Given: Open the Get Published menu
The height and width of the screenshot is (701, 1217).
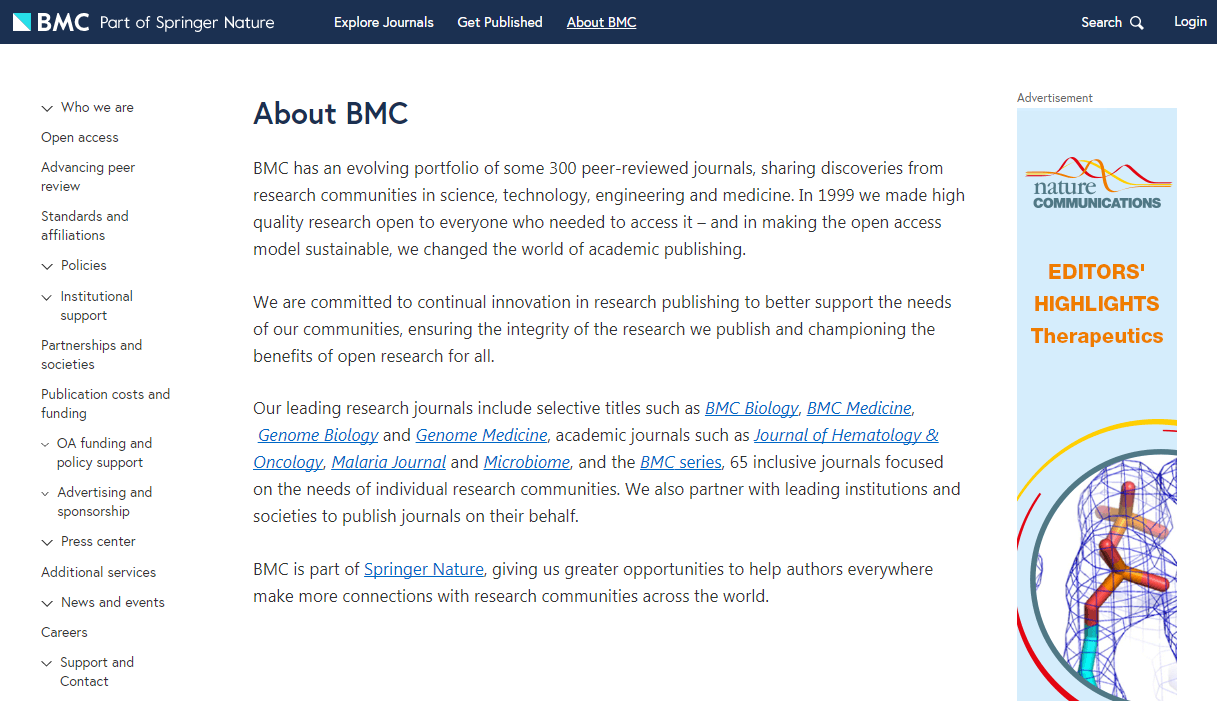Looking at the screenshot, I should 500,22.
